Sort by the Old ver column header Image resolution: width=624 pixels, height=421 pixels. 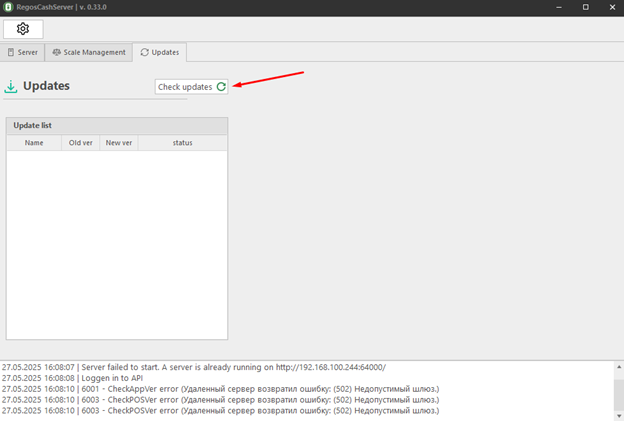80,143
